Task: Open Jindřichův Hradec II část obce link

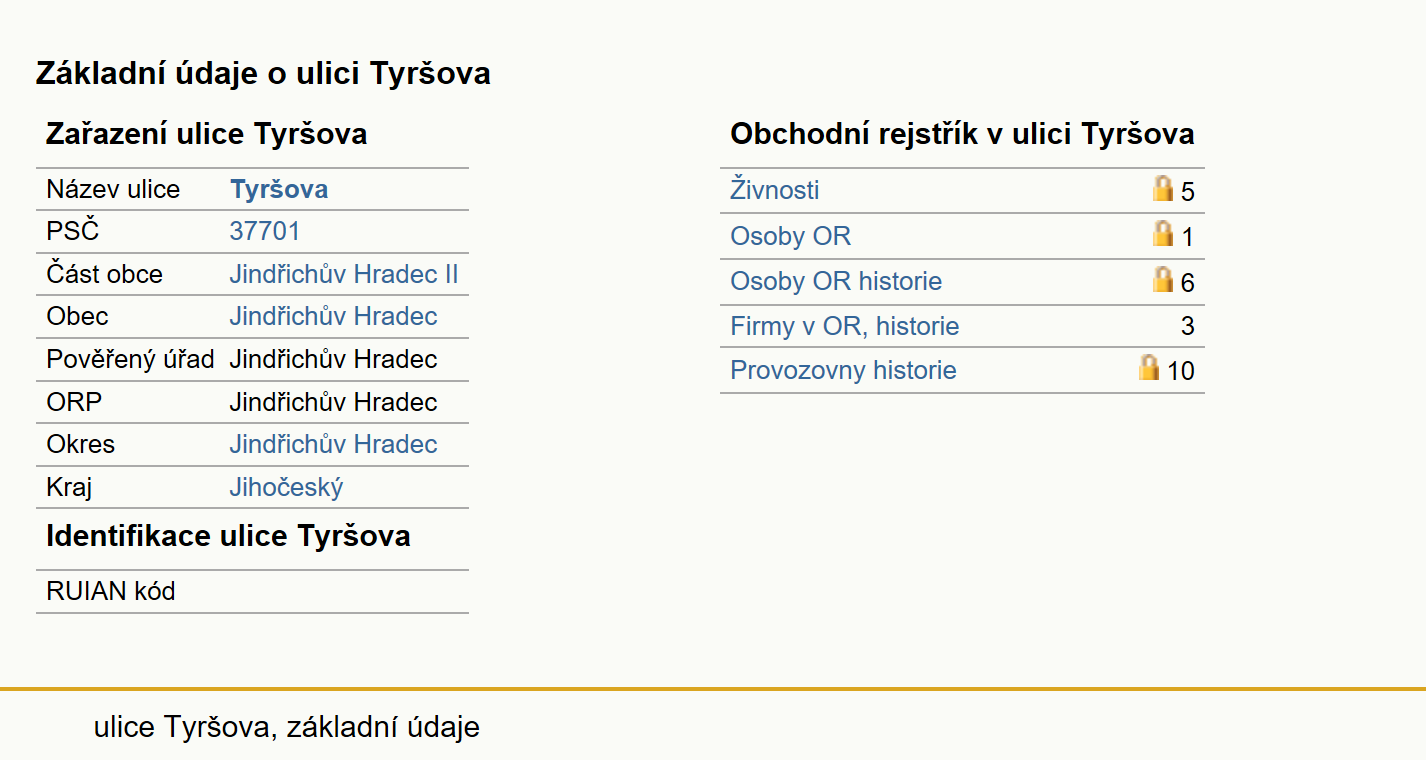Action: pos(344,274)
